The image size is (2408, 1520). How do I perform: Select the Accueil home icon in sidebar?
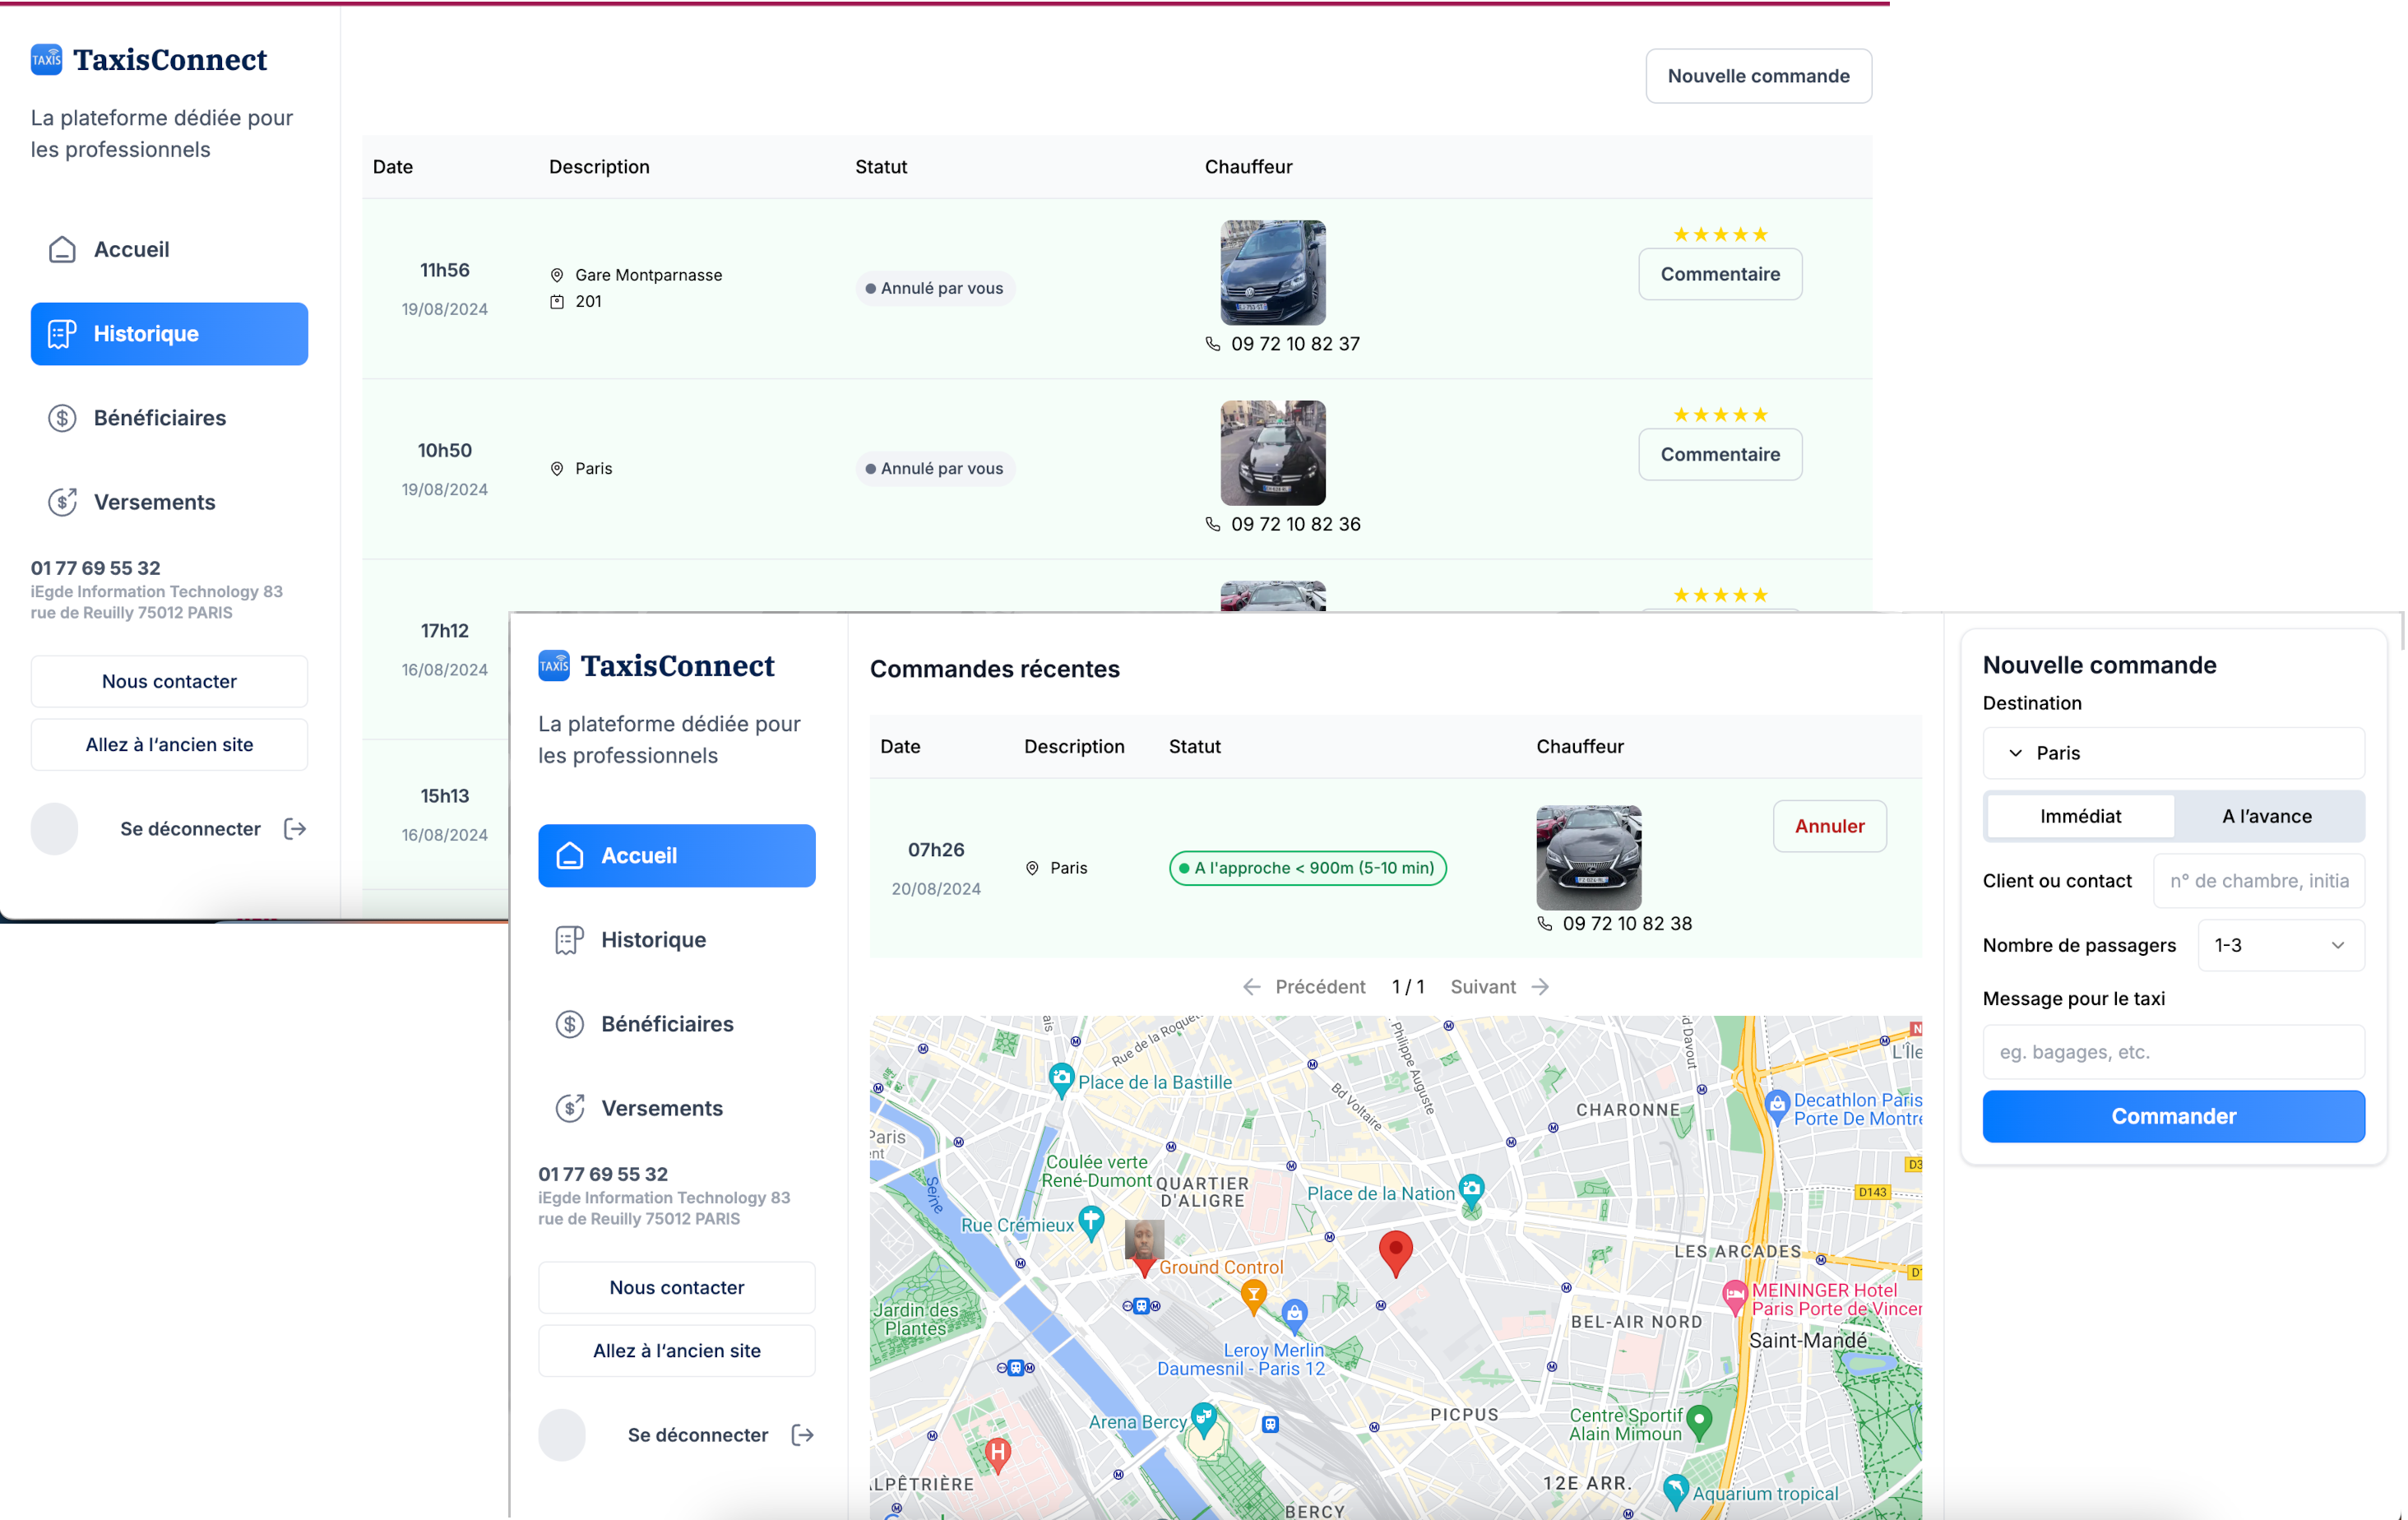pyautogui.click(x=570, y=855)
